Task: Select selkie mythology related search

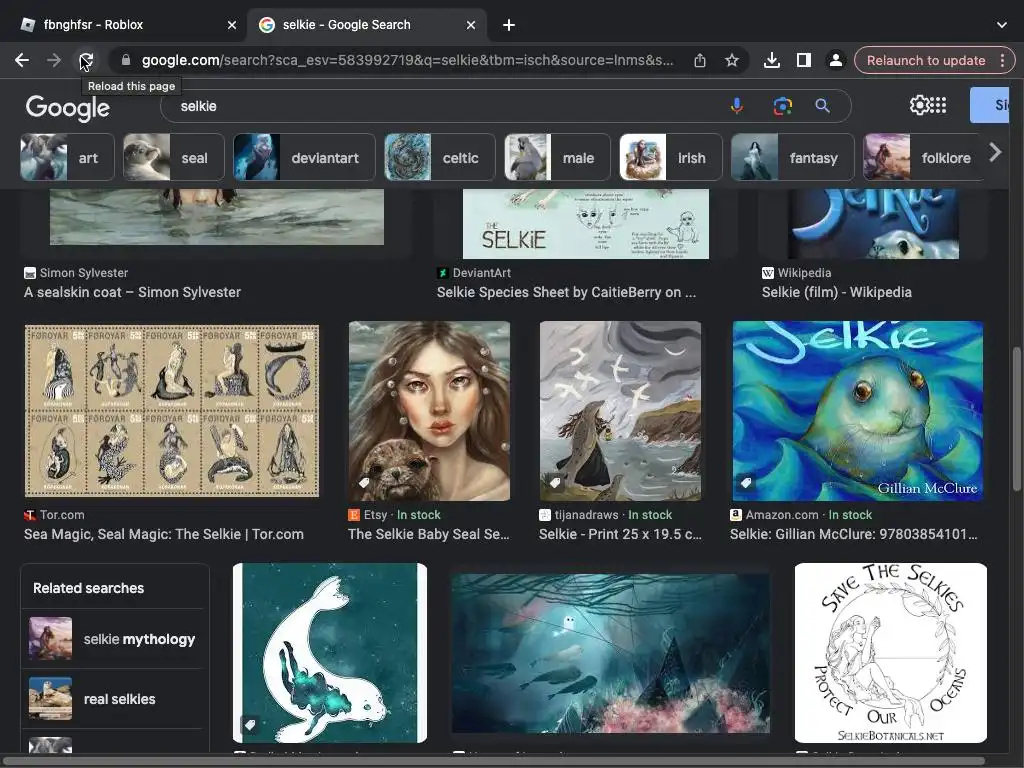Action: point(114,639)
